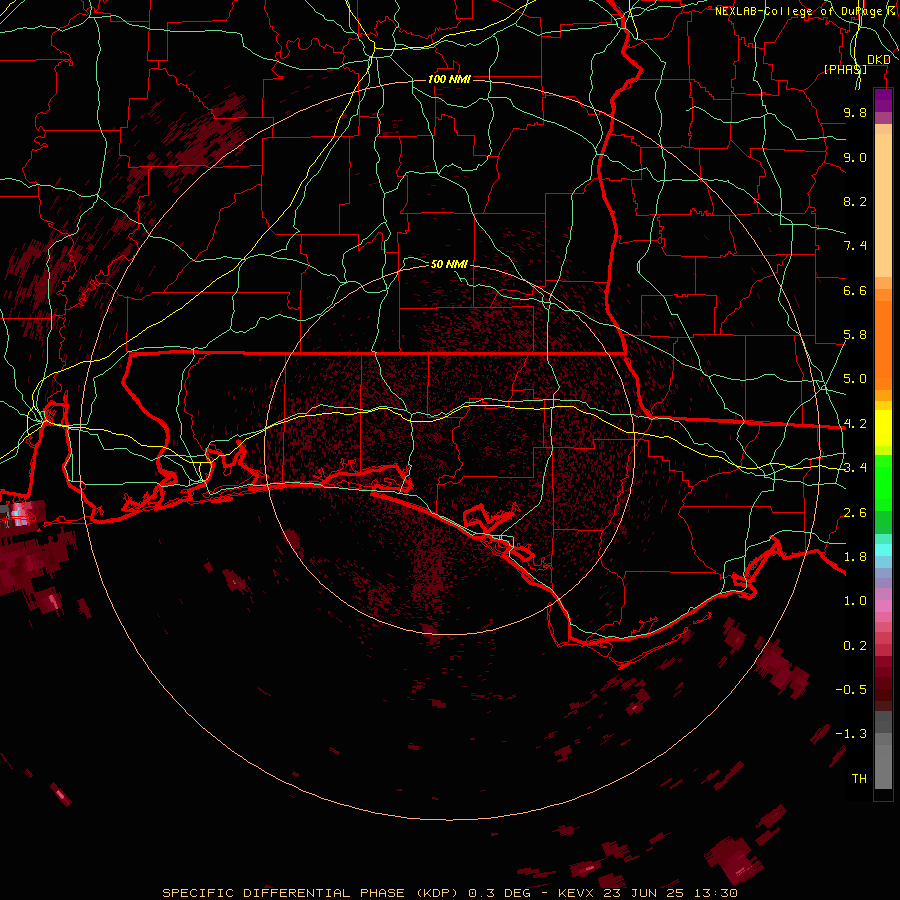Select the -1.3 scale value
Image resolution: width=900 pixels, height=900 pixels.
coord(851,734)
